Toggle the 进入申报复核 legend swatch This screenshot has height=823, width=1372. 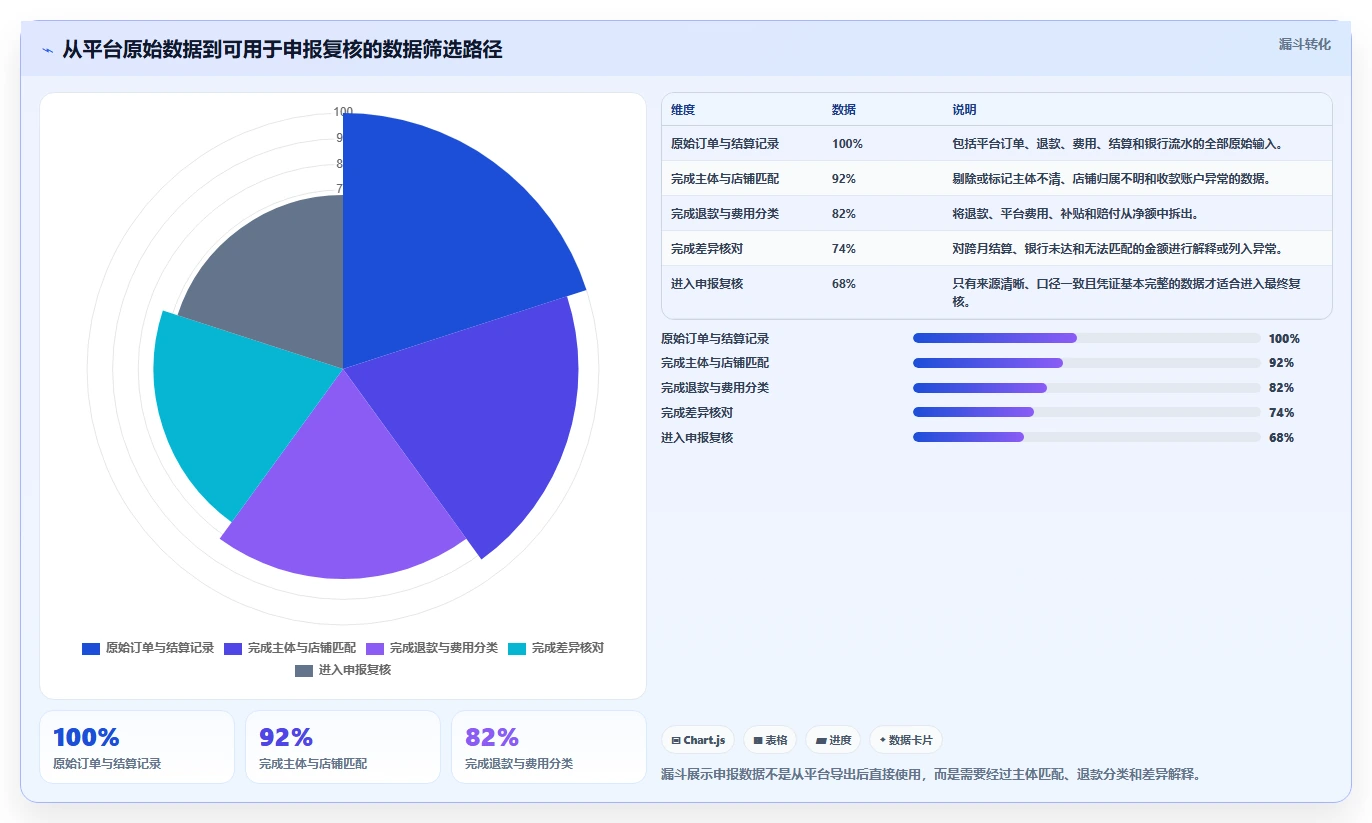click(304, 670)
